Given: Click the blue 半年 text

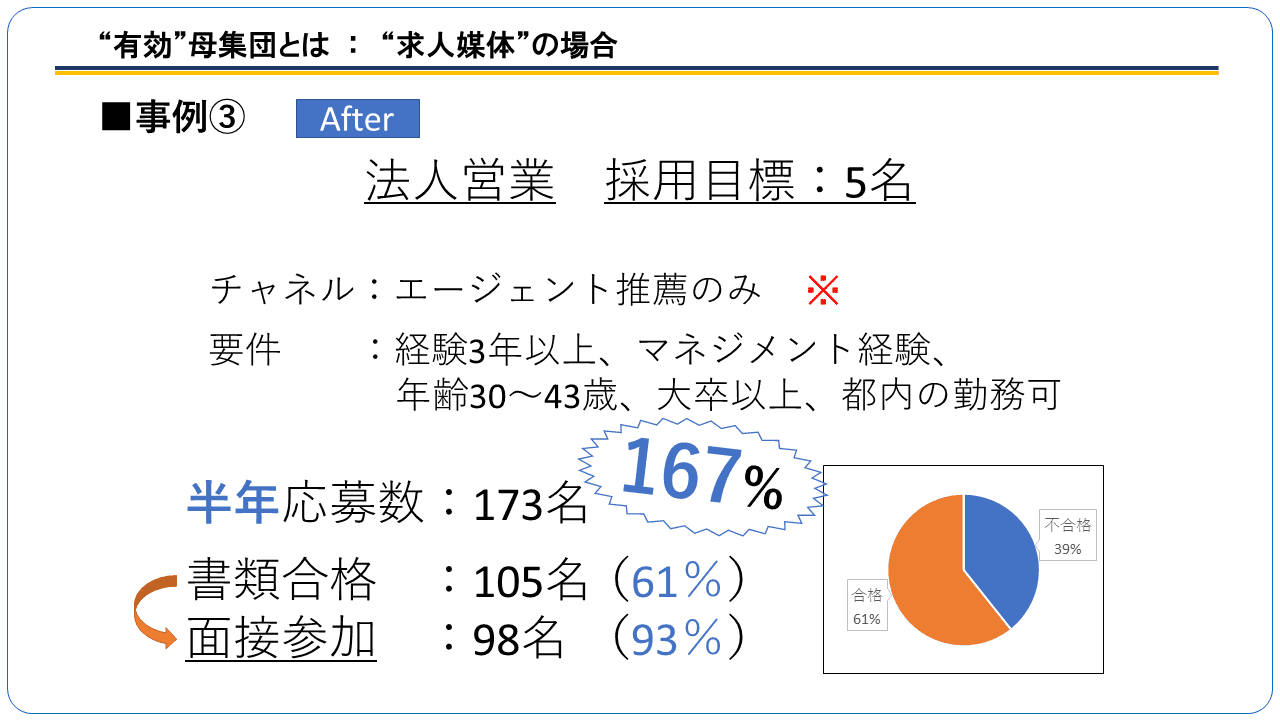Looking at the screenshot, I should tap(233, 503).
